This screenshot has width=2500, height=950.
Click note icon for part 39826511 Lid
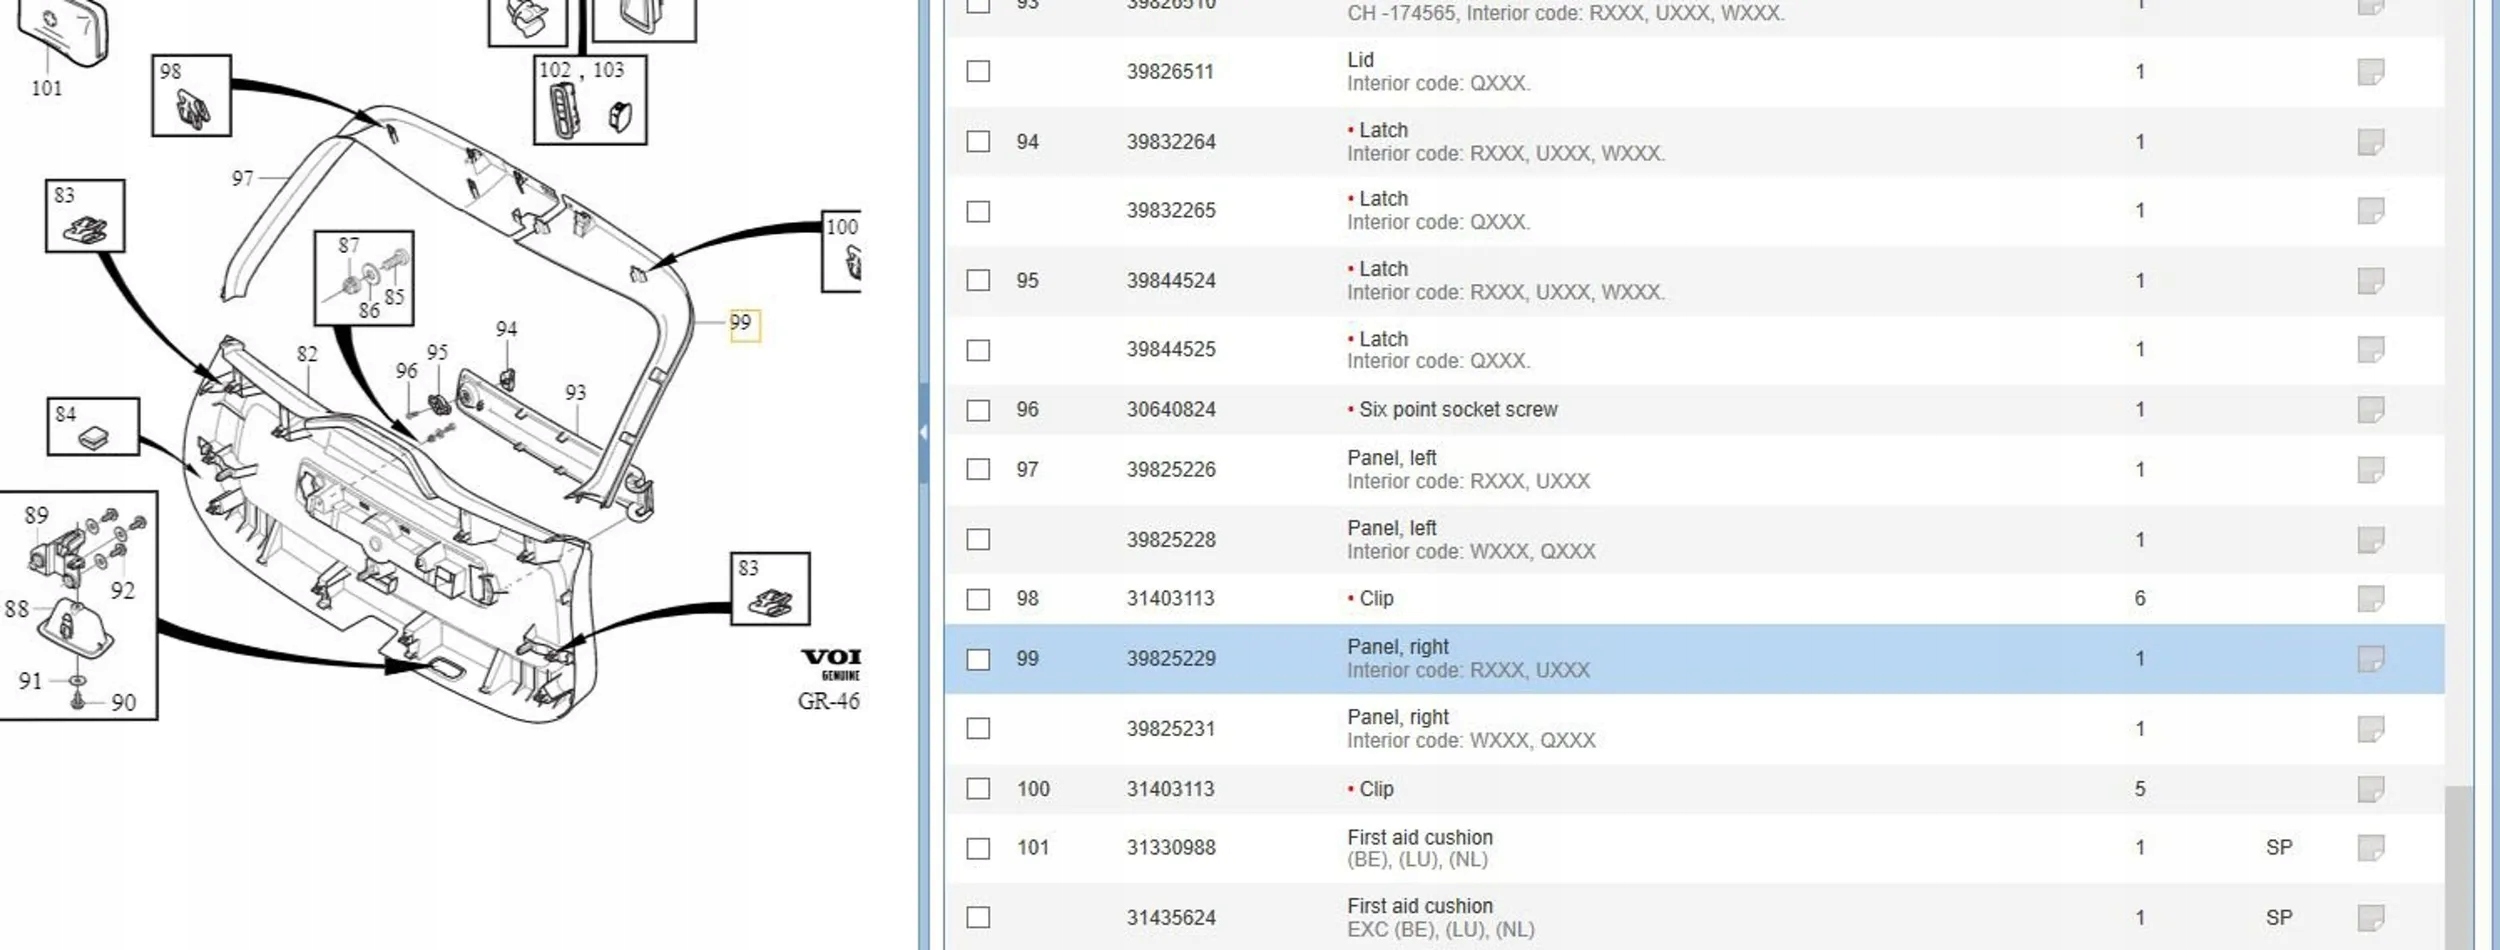[2370, 72]
